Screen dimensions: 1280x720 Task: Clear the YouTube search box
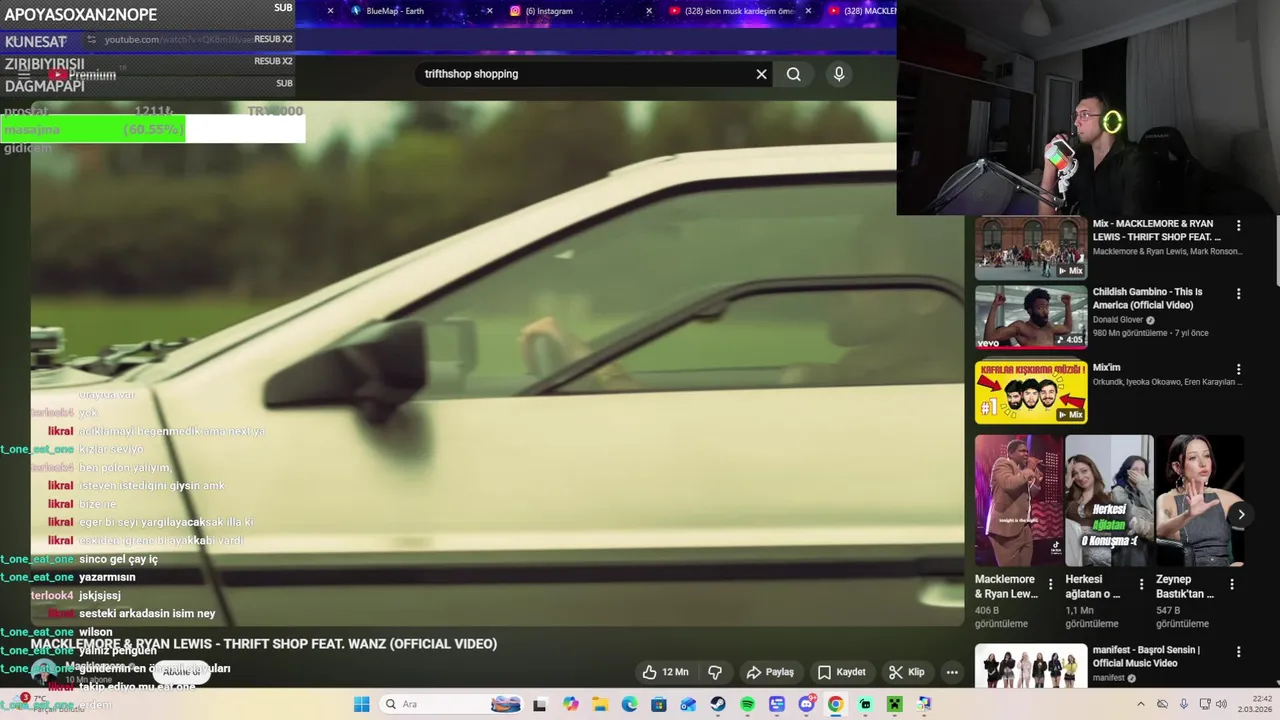coord(761,74)
